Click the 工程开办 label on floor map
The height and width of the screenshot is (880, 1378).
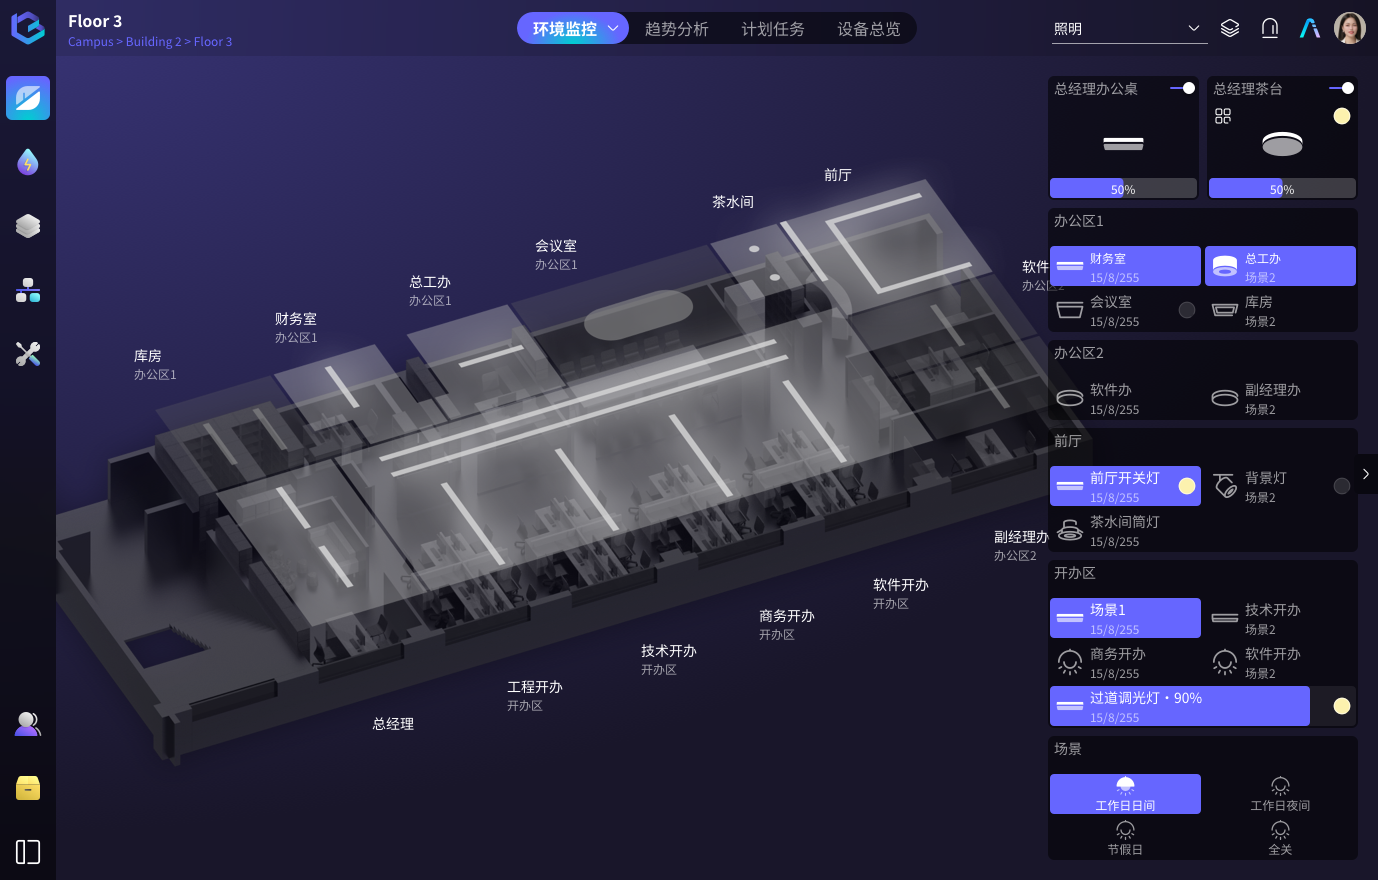[x=535, y=687]
